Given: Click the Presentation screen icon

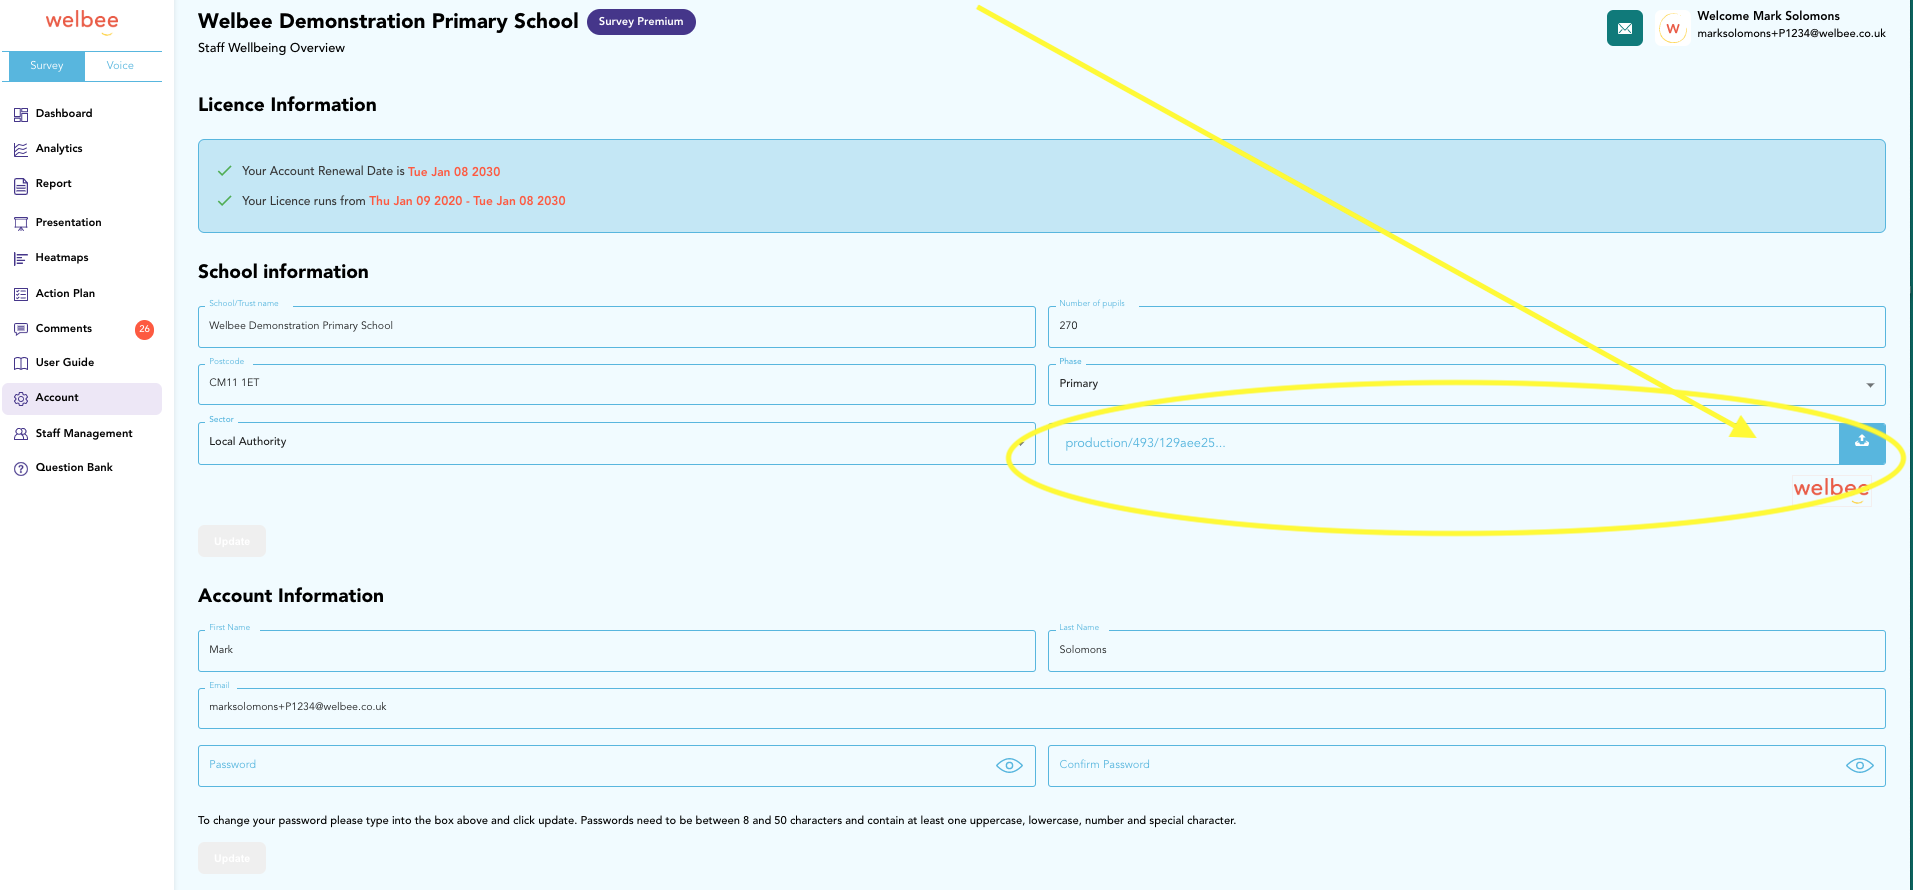Looking at the screenshot, I should (x=21, y=223).
